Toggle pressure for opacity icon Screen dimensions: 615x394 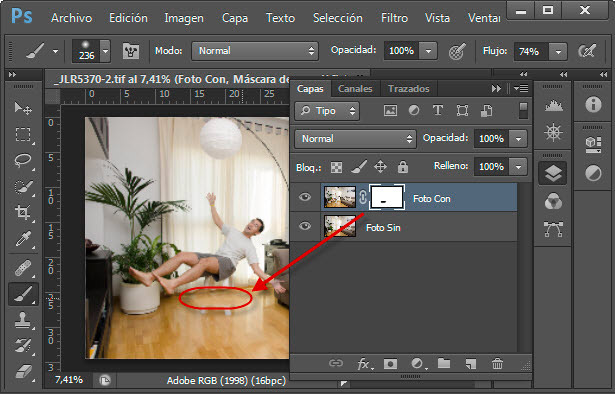click(457, 51)
